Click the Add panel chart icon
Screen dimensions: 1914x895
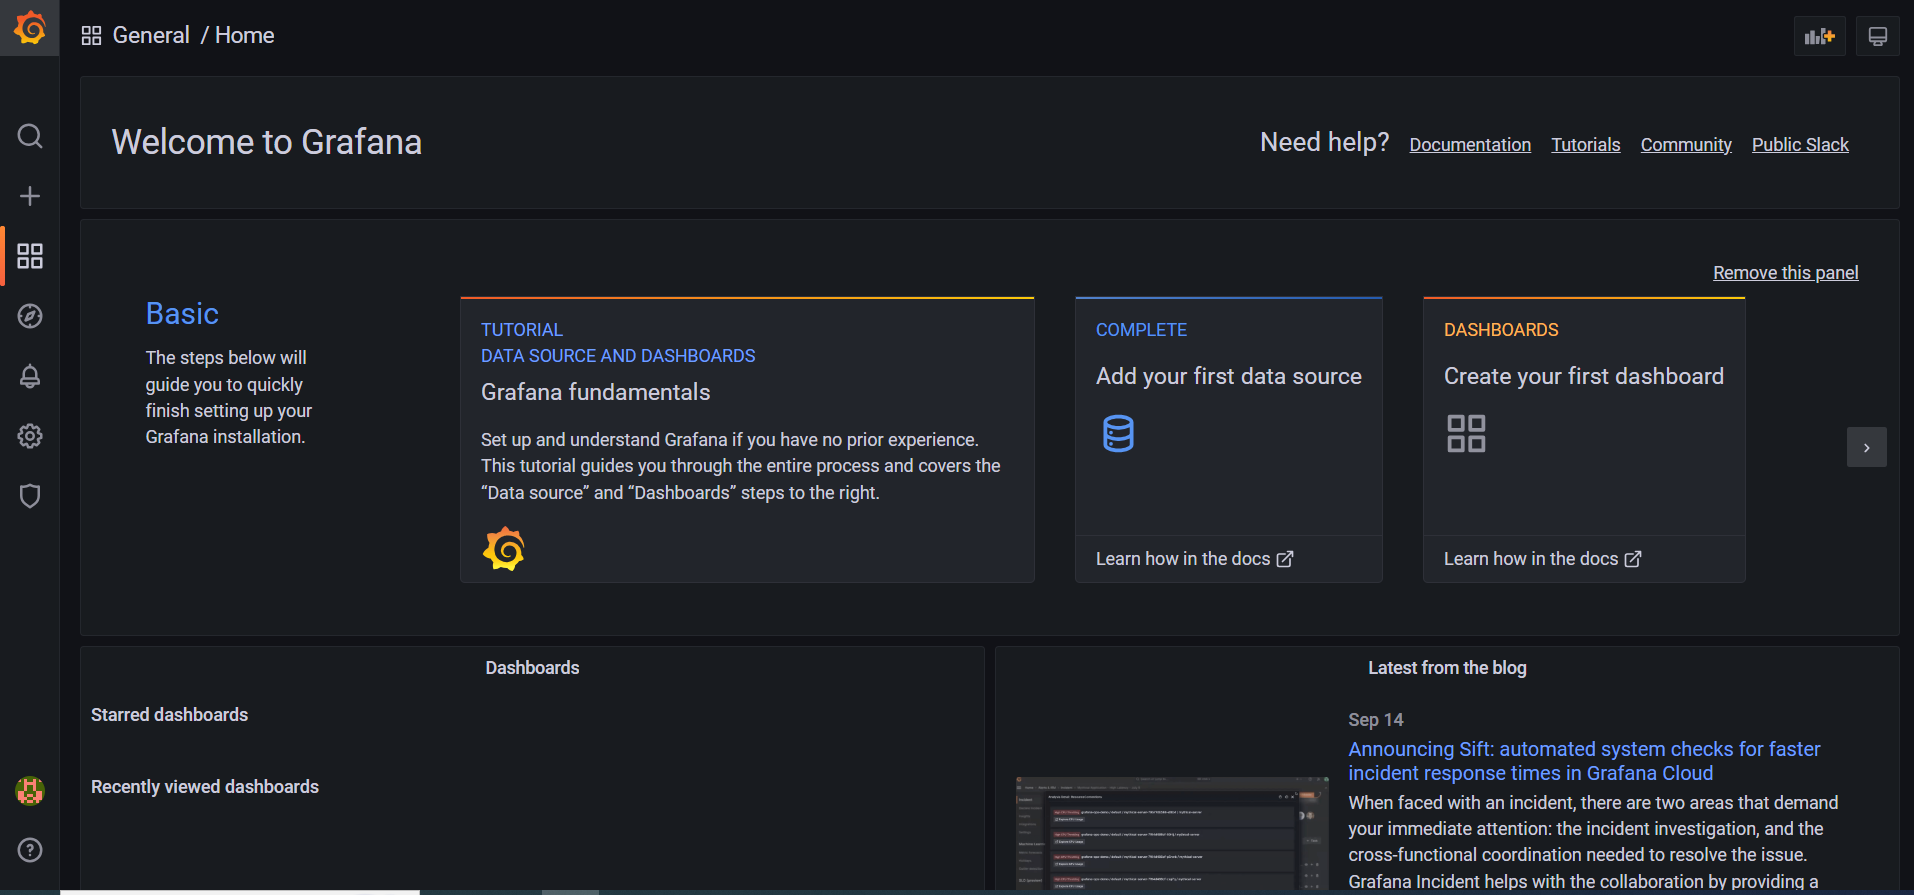1820,36
